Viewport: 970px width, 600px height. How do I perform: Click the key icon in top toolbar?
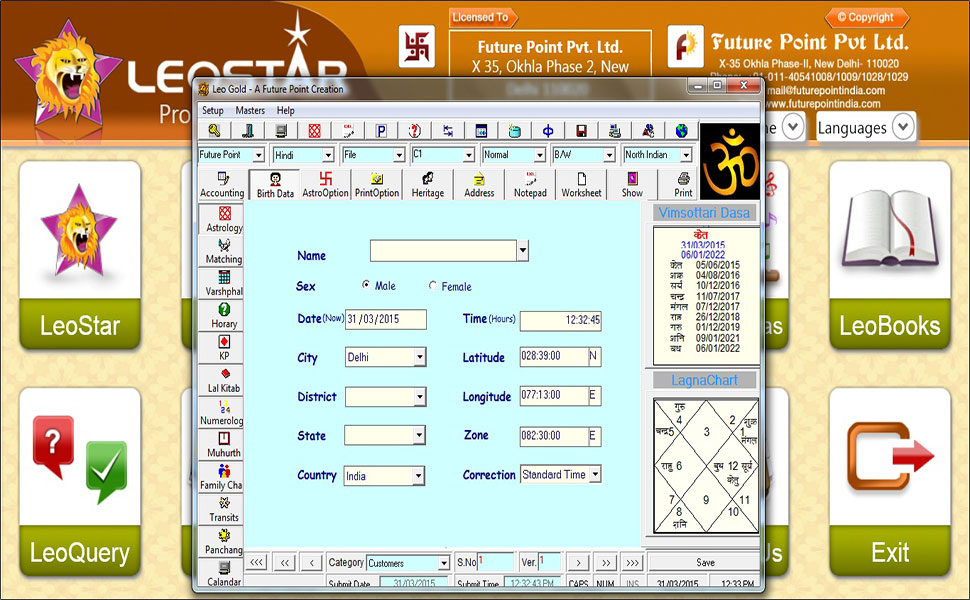tap(214, 131)
